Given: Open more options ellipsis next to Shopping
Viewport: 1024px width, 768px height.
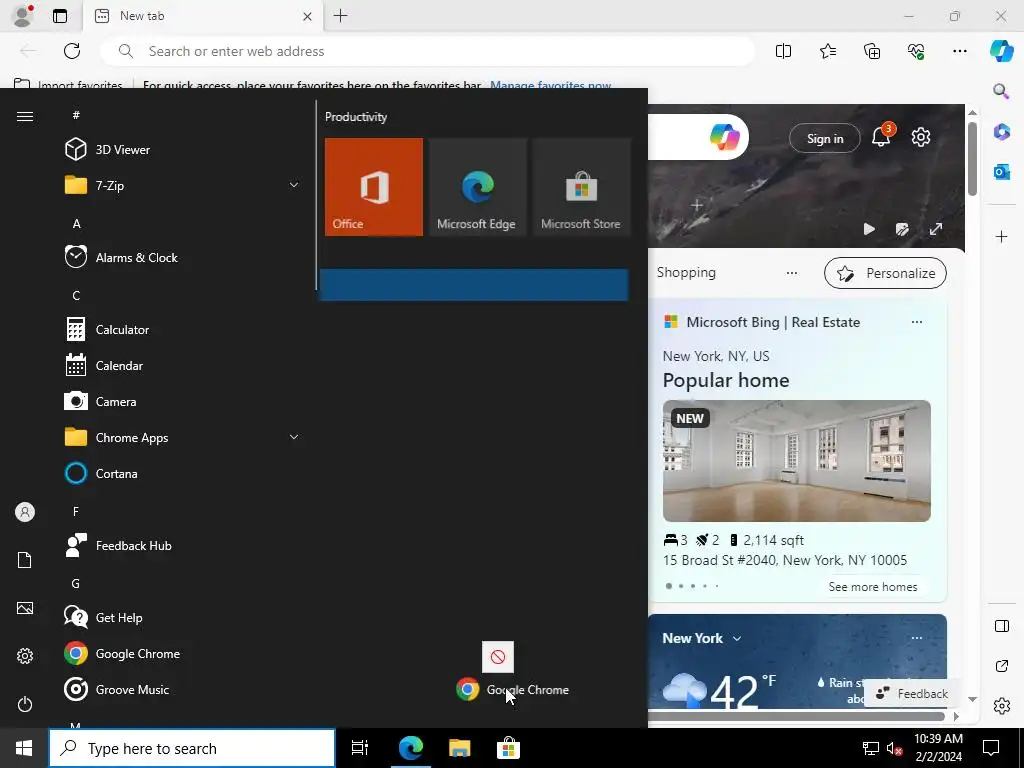Looking at the screenshot, I should tap(792, 273).
